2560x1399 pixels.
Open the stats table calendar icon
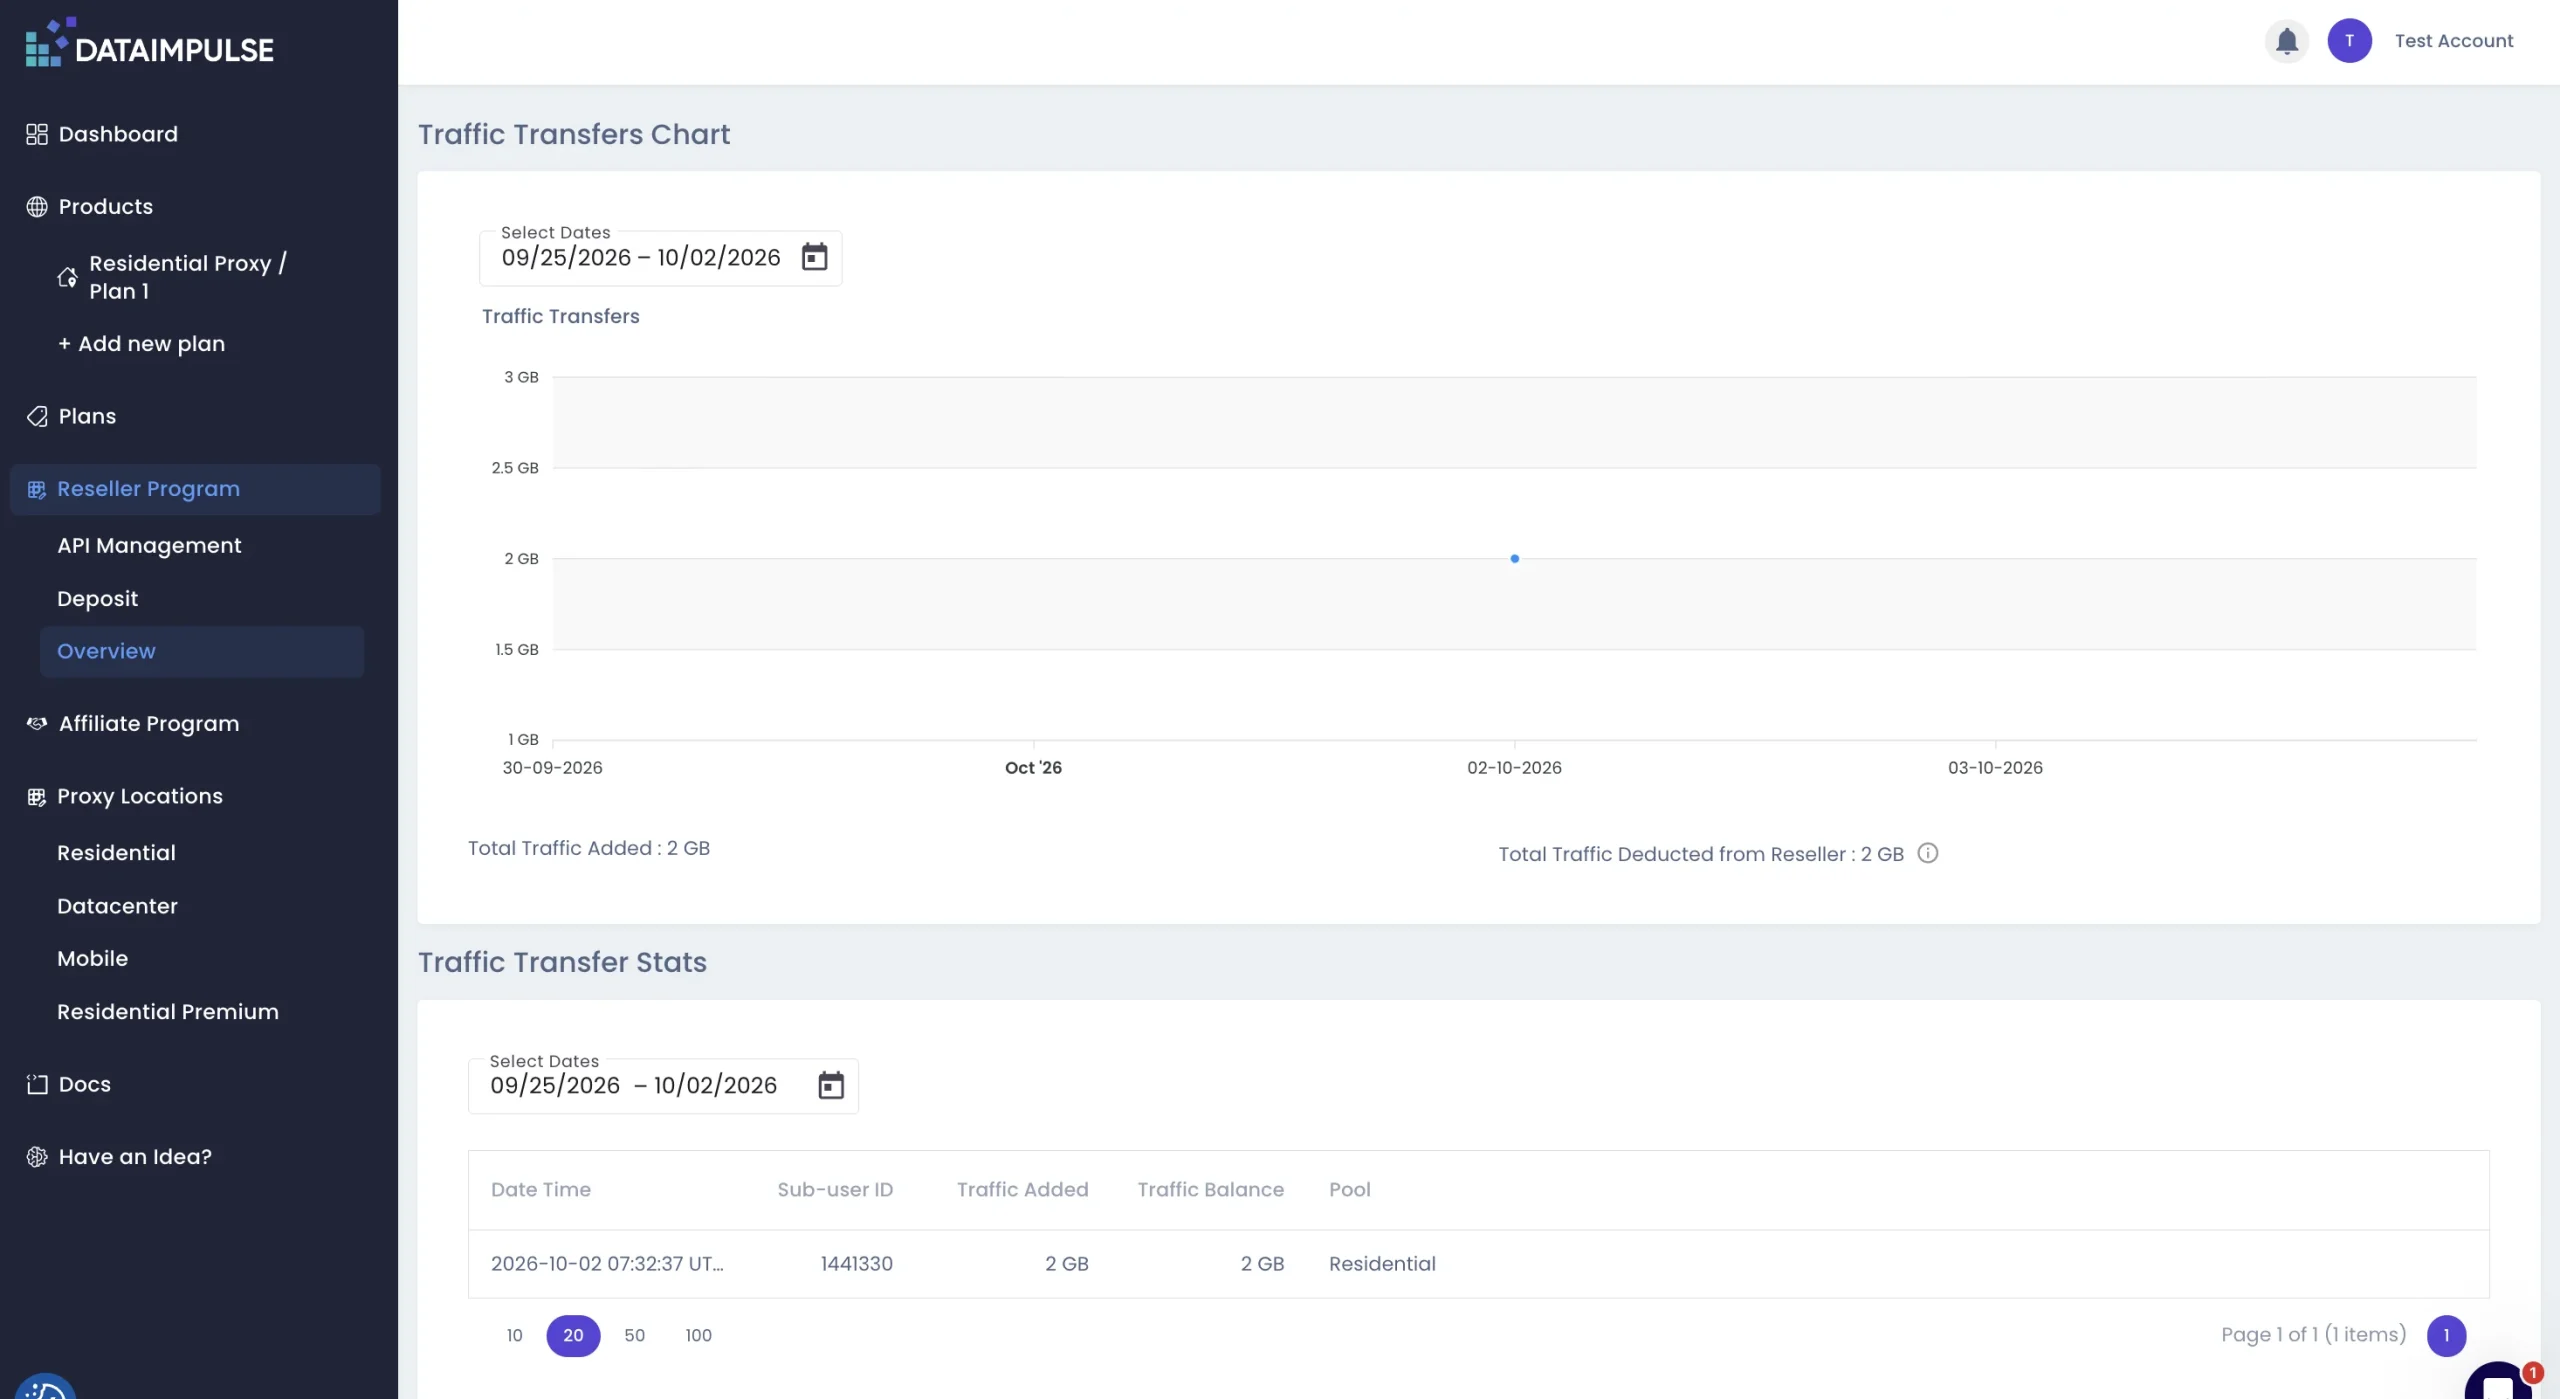pos(831,1085)
